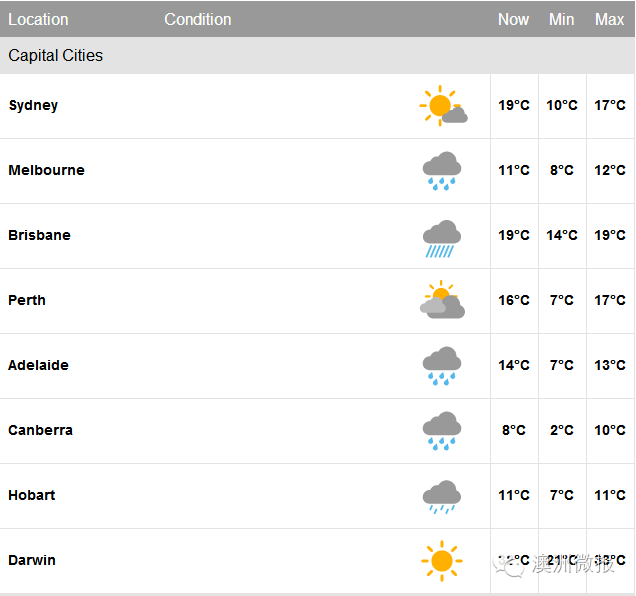Screen dimensions: 636x596
Task: Click Perth's cloudy sun icon
Action: pos(442,299)
